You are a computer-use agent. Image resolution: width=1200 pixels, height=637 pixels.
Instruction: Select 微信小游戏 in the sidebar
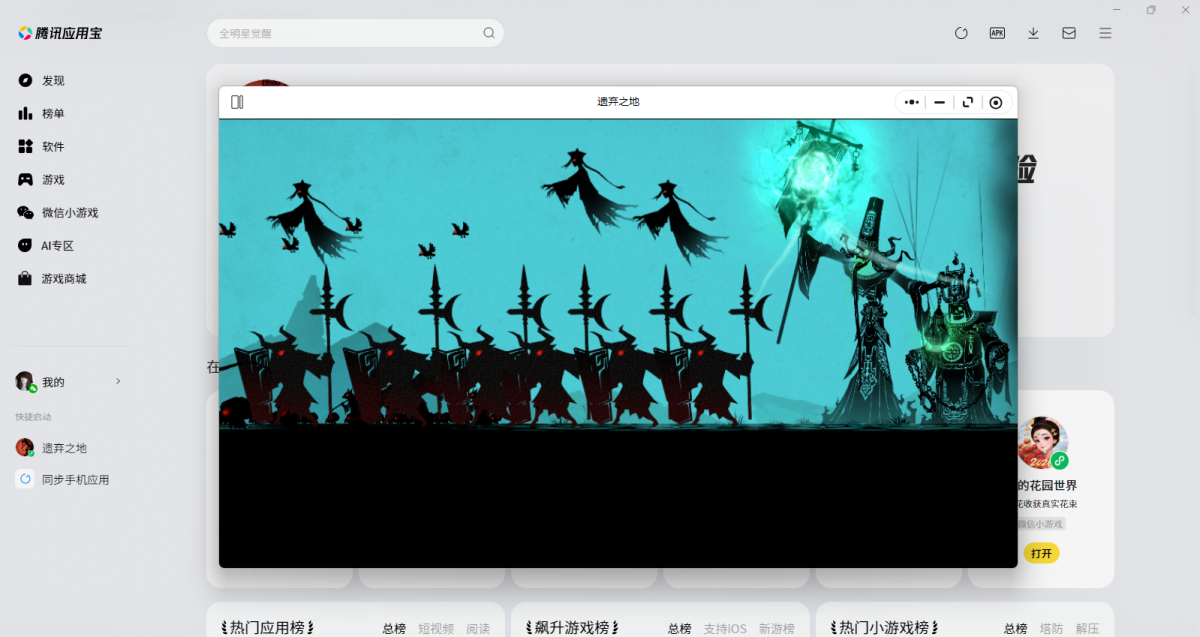click(x=69, y=213)
